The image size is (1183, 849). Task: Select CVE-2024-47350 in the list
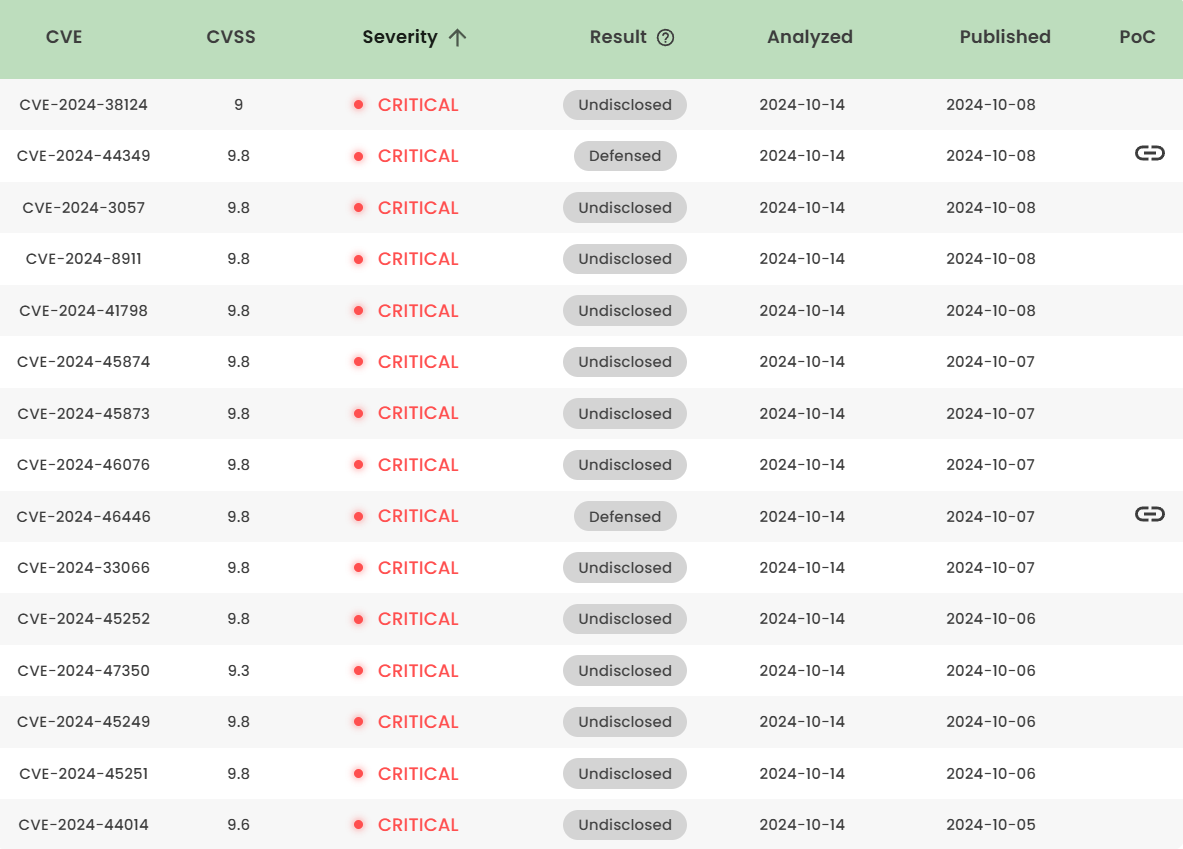click(x=84, y=671)
